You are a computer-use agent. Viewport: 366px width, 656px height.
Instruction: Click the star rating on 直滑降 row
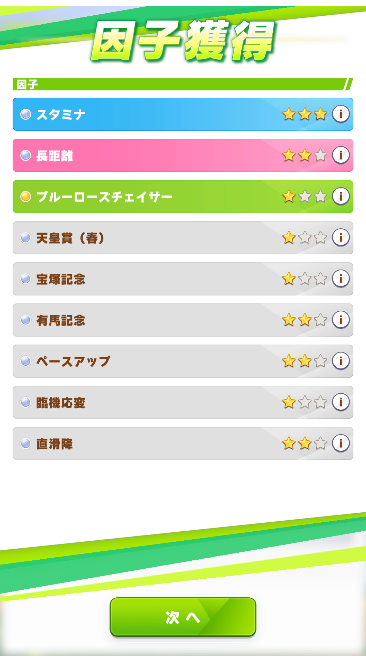[x=305, y=443]
